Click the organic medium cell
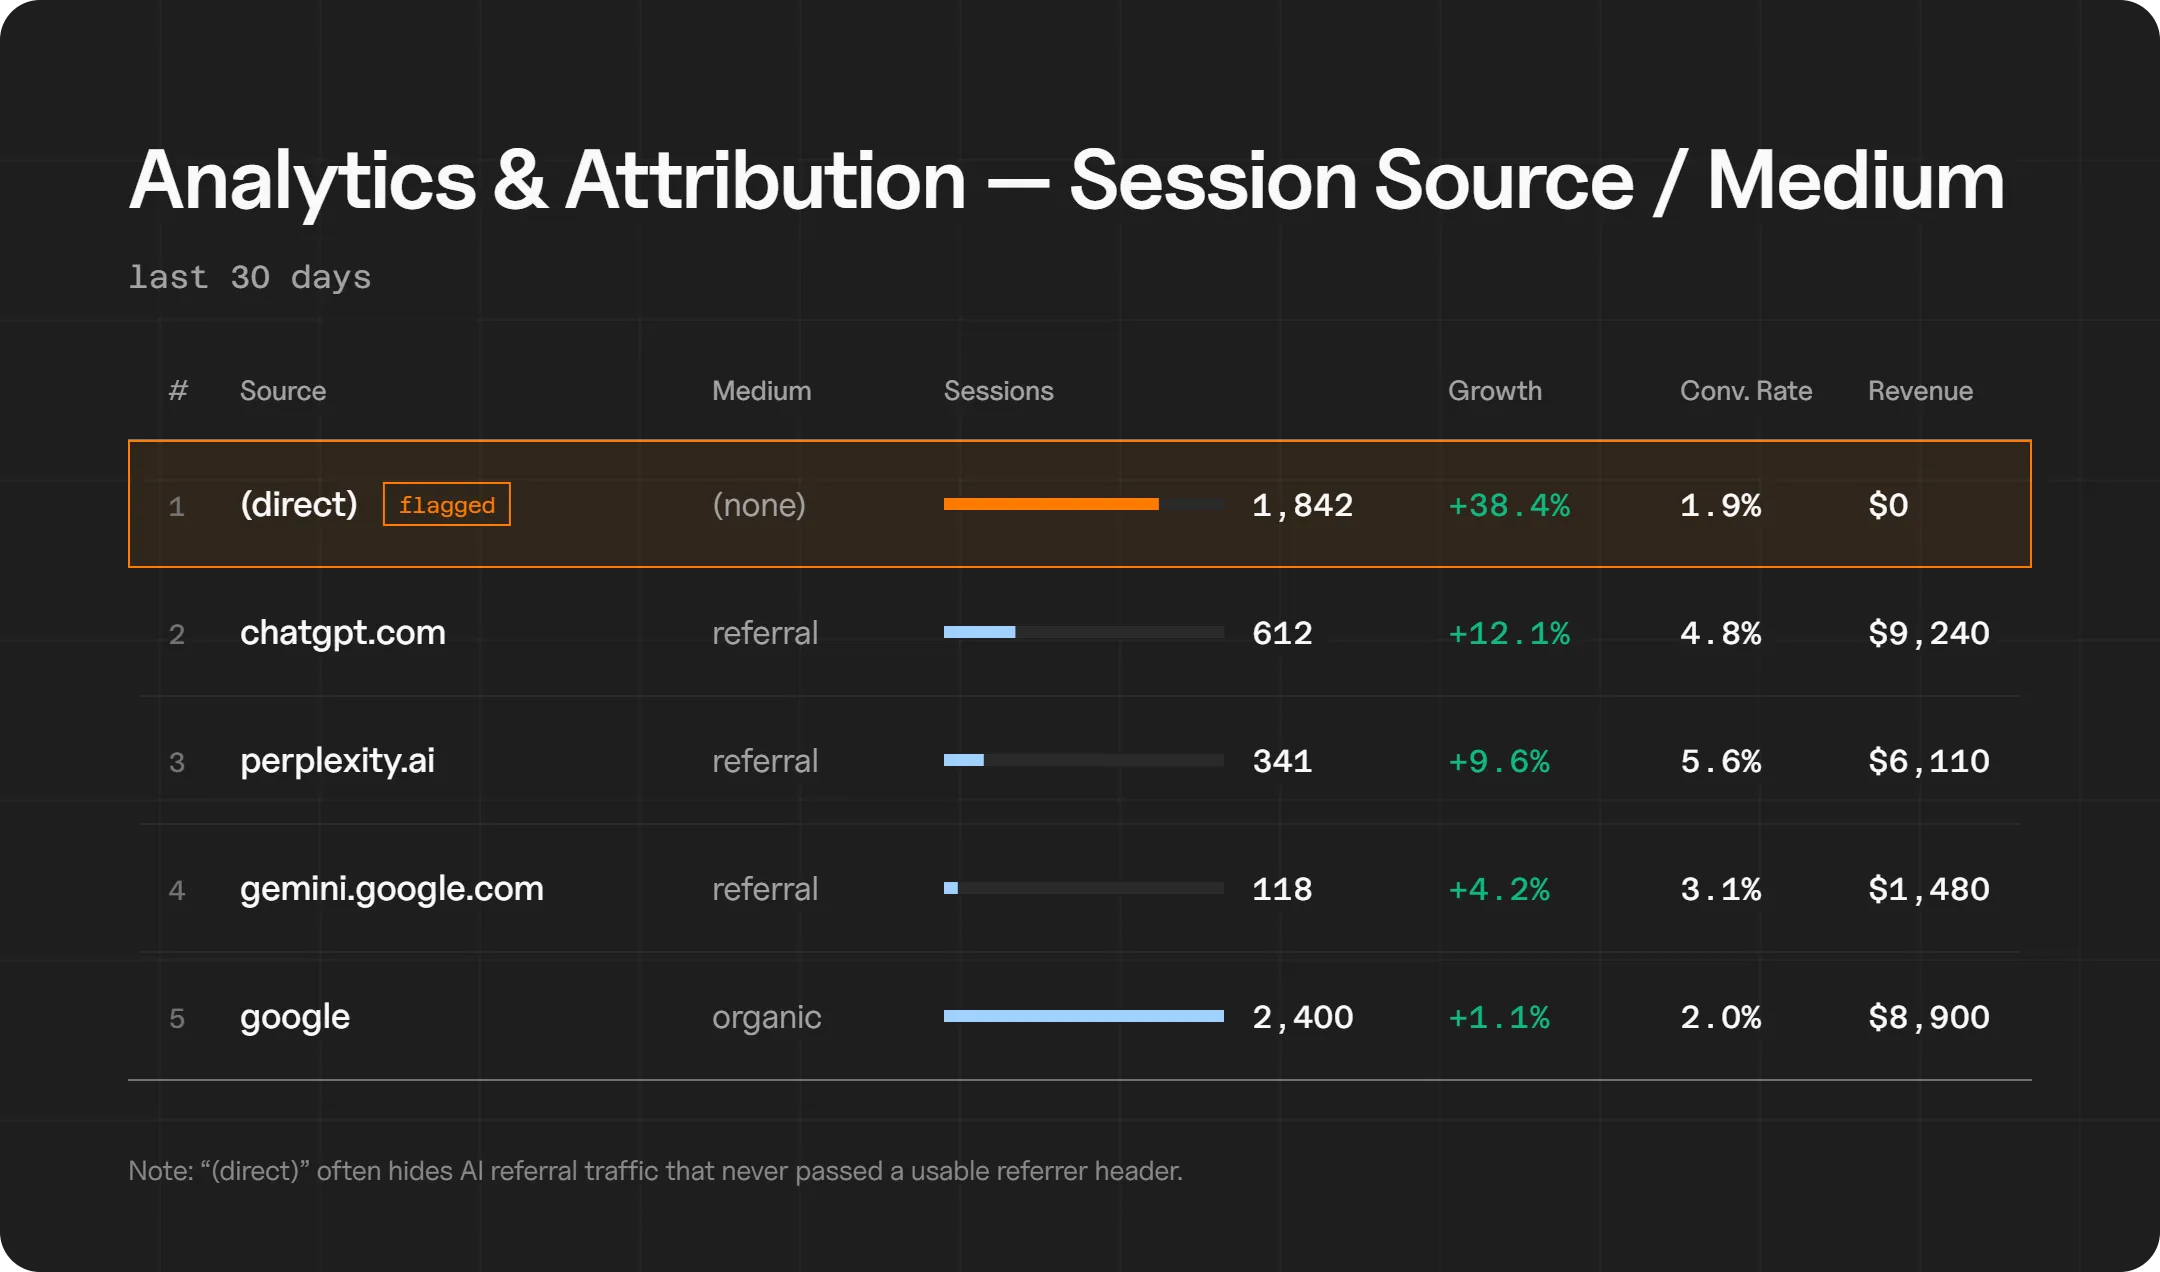 (x=766, y=1018)
